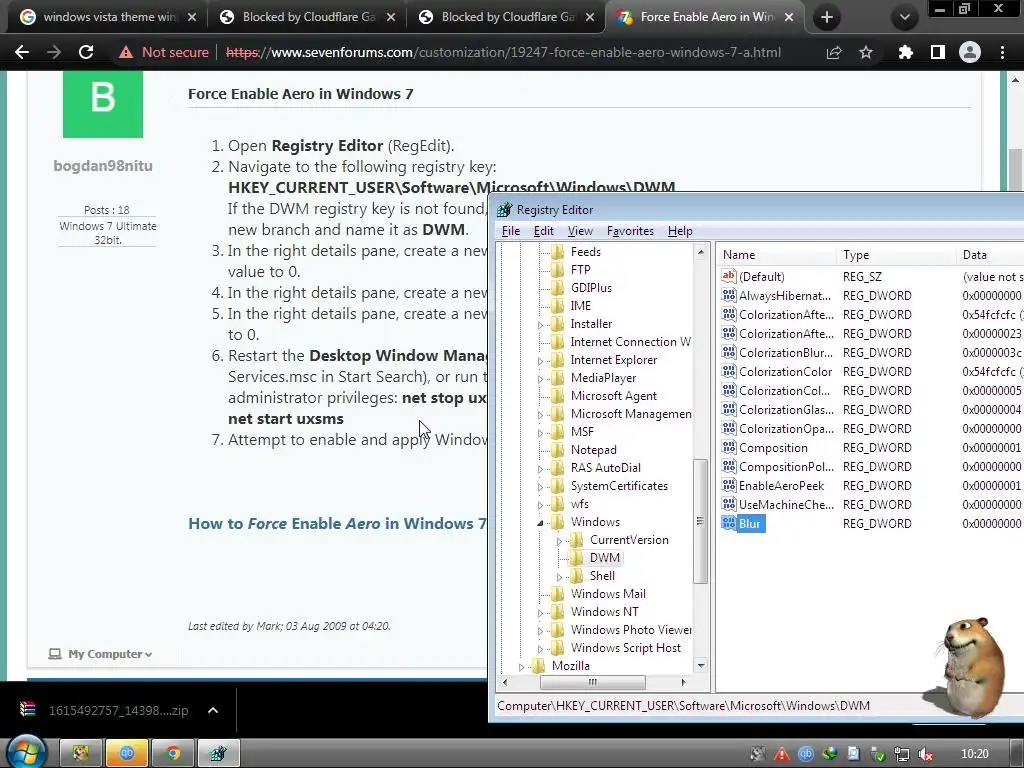The height and width of the screenshot is (768, 1024).
Task: Open the View menu in Registry Editor
Action: (580, 231)
